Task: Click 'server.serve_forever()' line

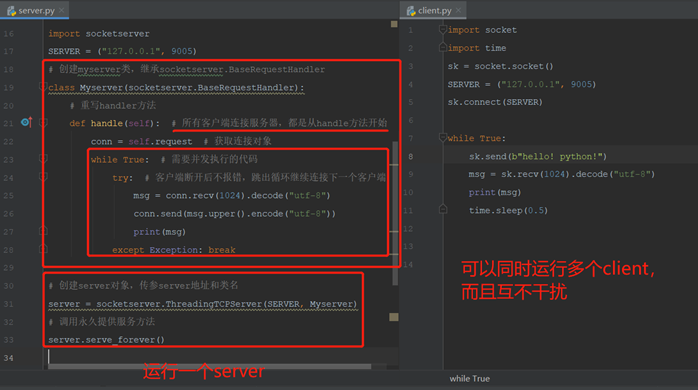Action: click(106, 340)
